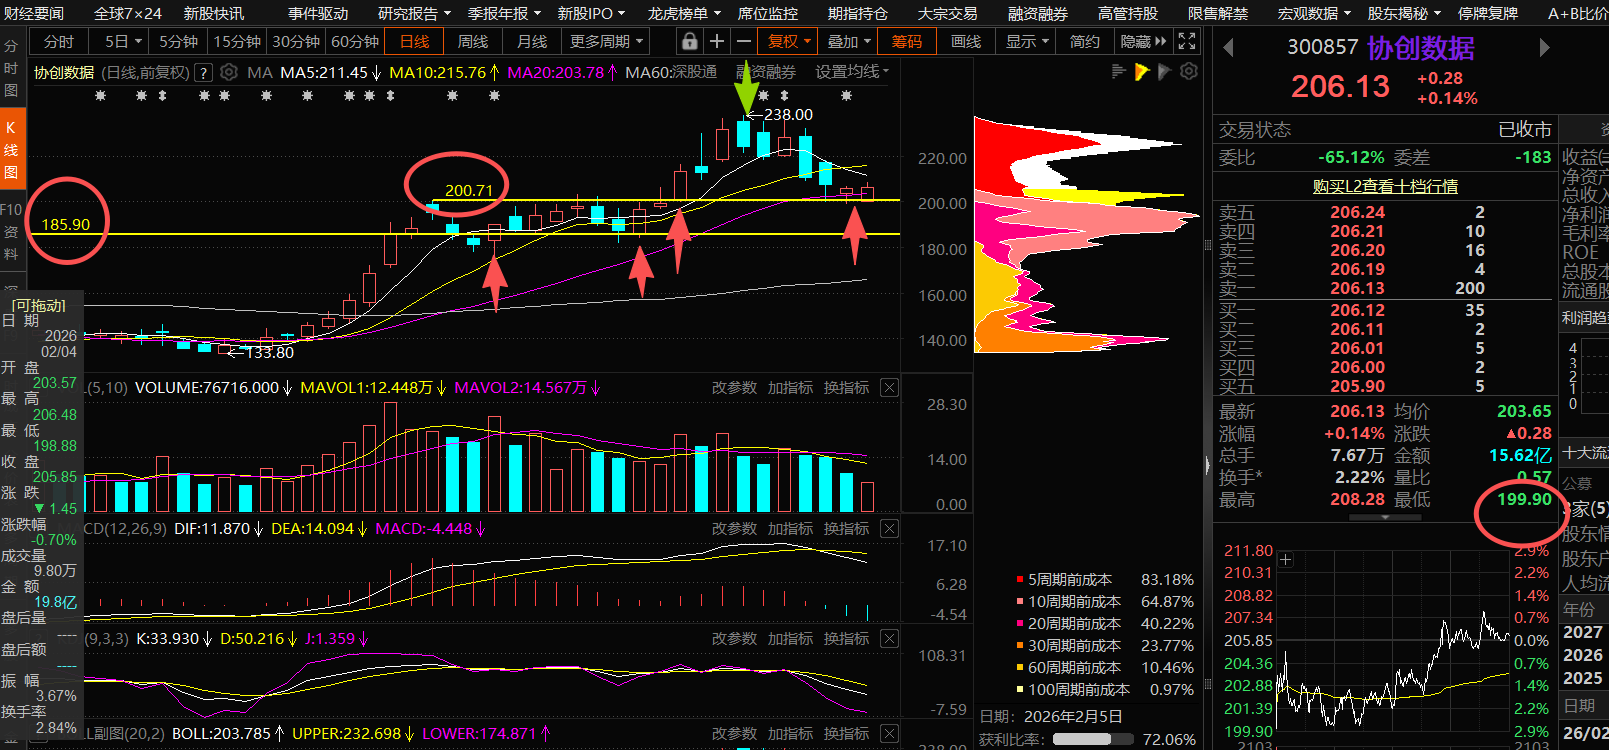The image size is (1609, 750).
Task: Open the 新股快讯 menu item
Action: (214, 13)
